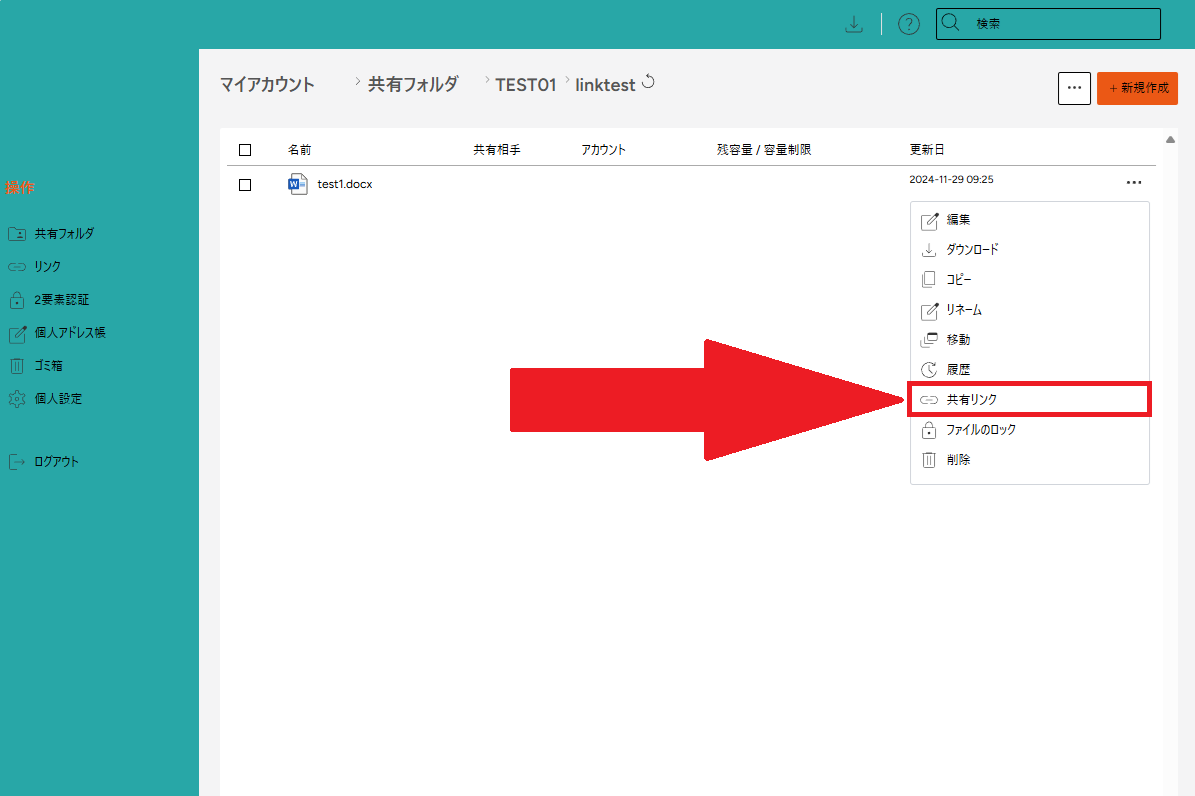Open the three-dot menu for test1.docx row
Viewport: 1195px width, 796px height.
click(x=1133, y=183)
